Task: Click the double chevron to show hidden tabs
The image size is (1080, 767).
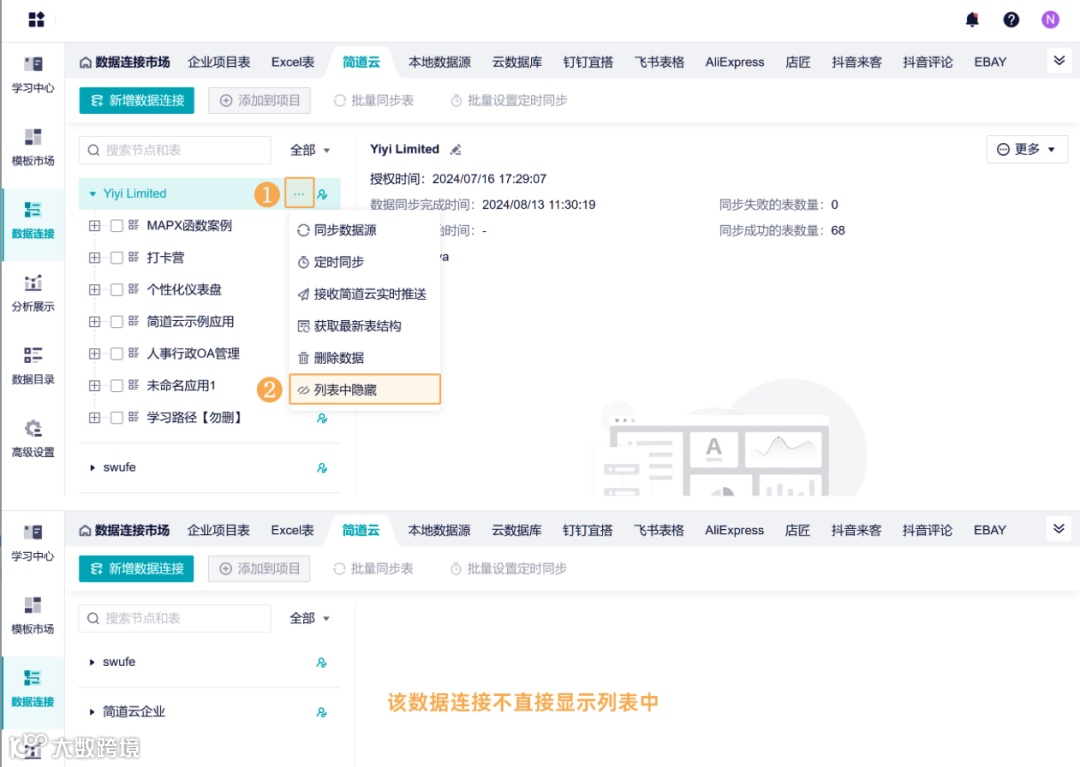Action: 1058,61
